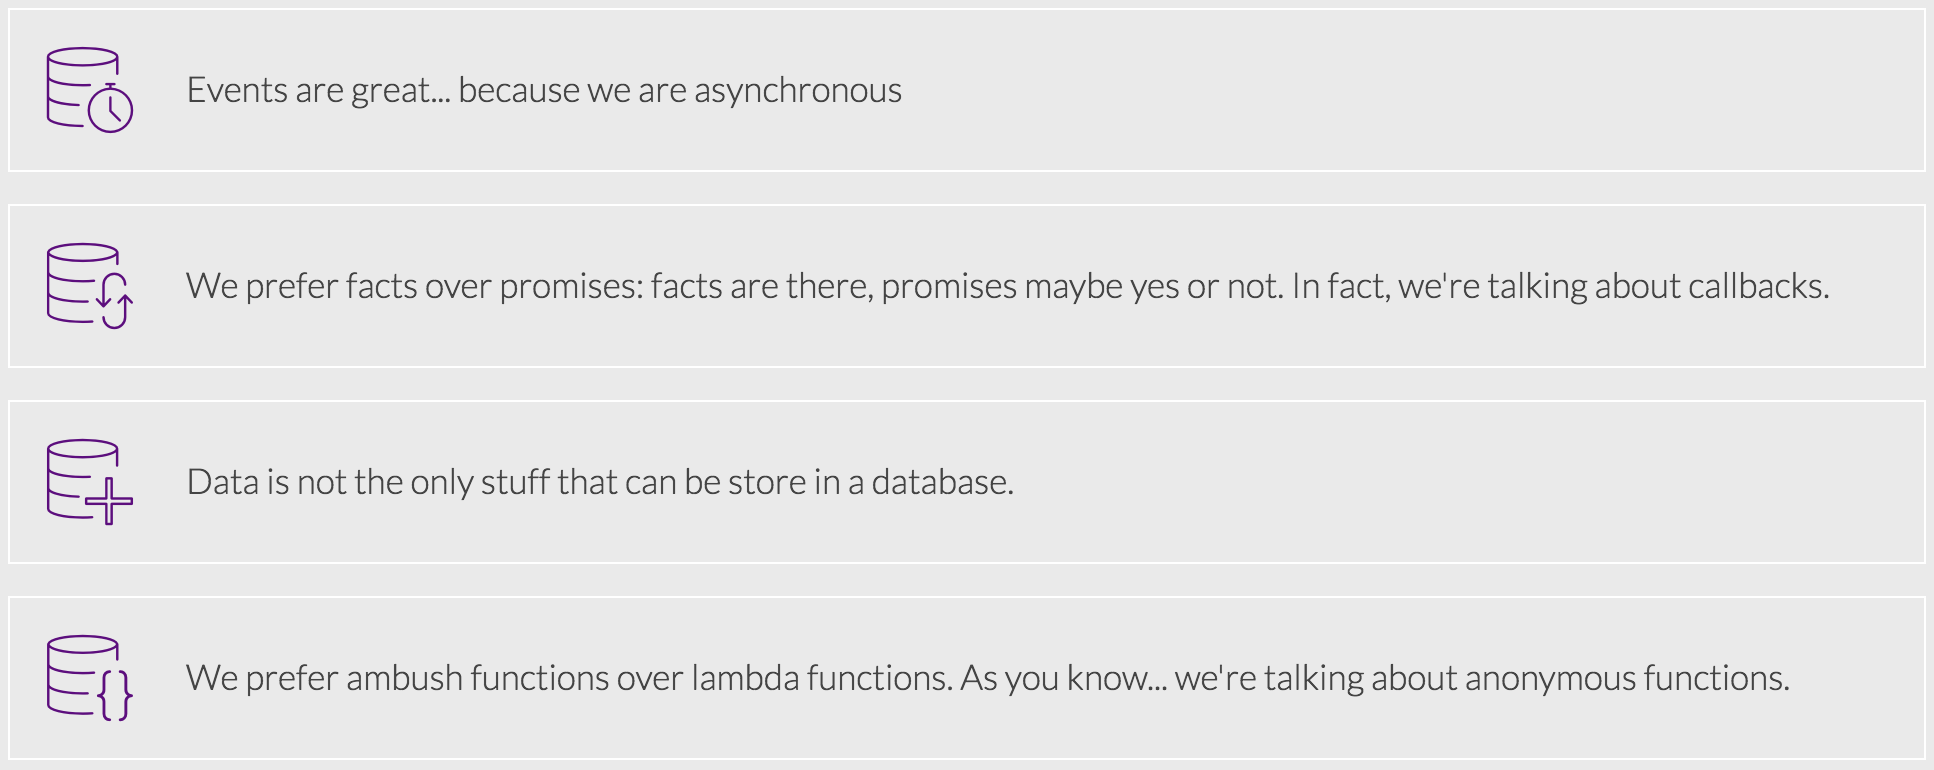
Task: Click the word 'promises:' in the second card
Action: click(x=571, y=286)
